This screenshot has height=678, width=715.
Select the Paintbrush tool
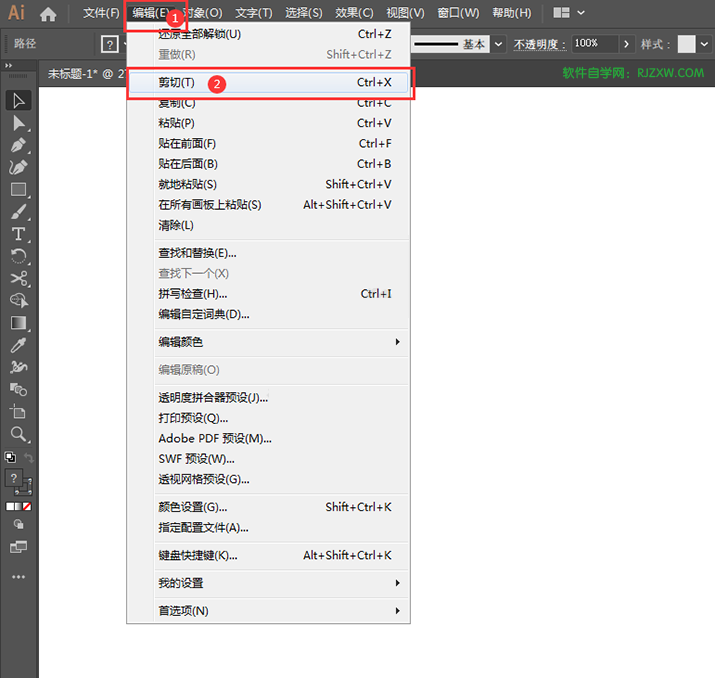pos(18,212)
